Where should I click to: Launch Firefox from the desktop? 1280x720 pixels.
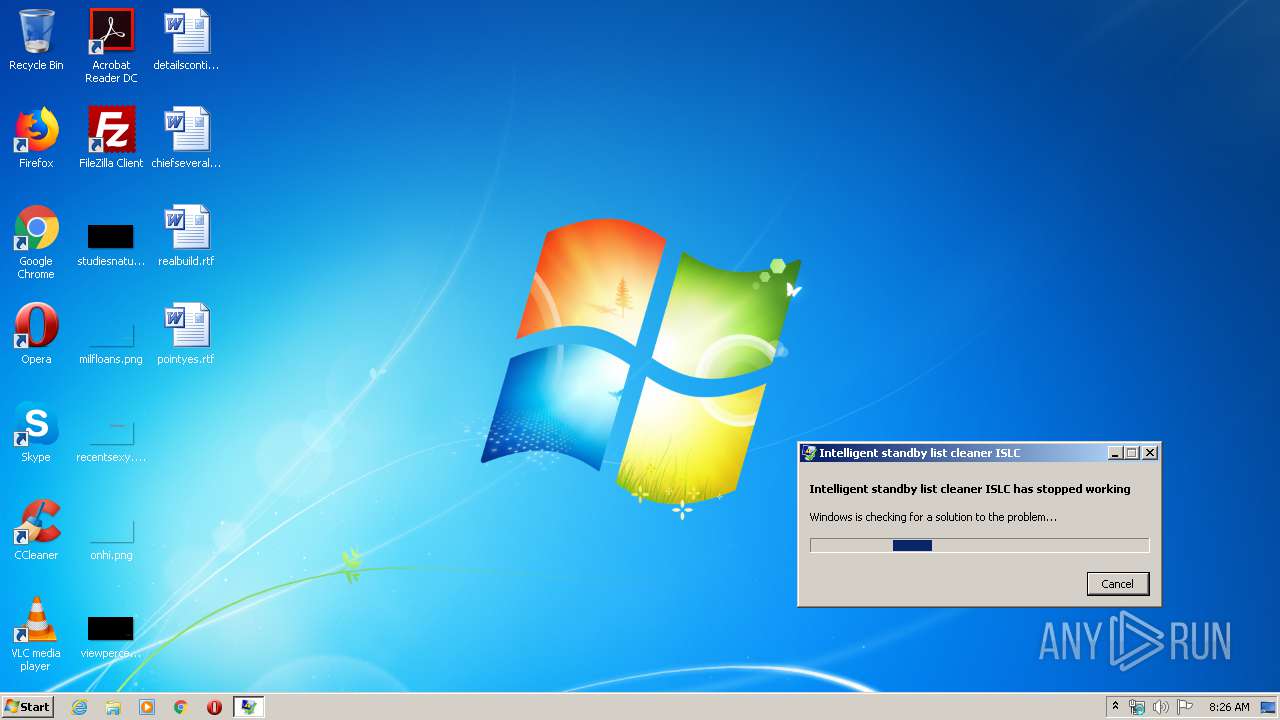pos(36,138)
